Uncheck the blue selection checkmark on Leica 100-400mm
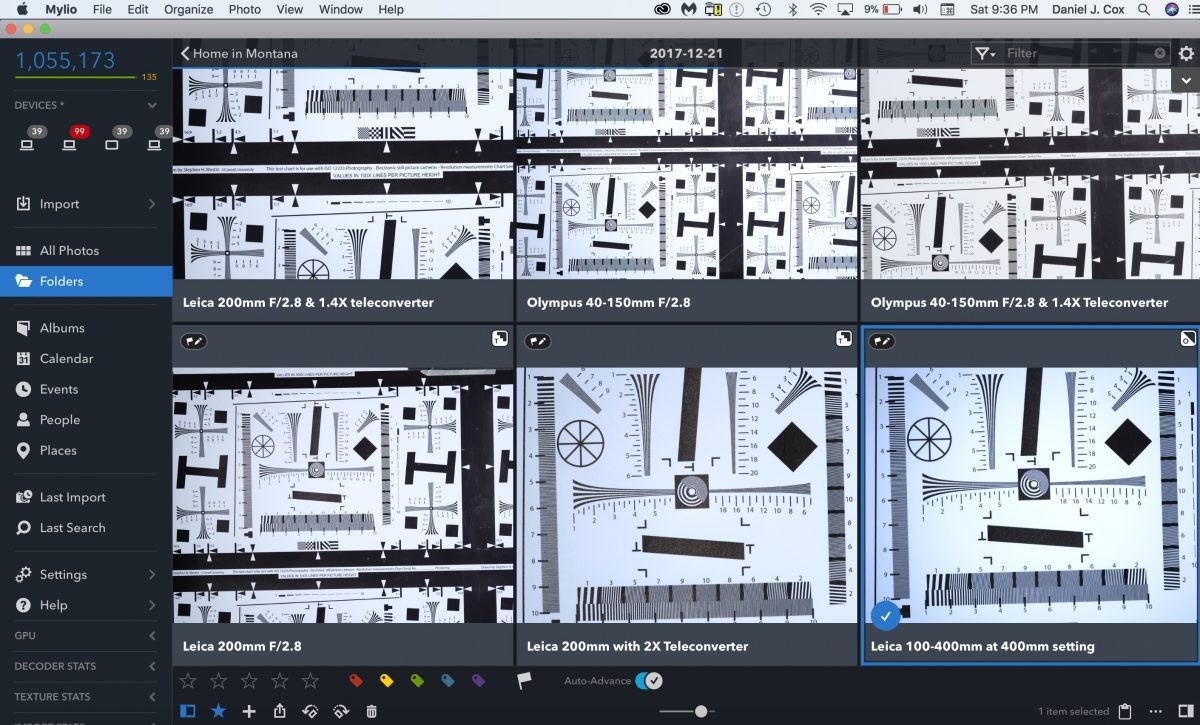 coord(885,616)
